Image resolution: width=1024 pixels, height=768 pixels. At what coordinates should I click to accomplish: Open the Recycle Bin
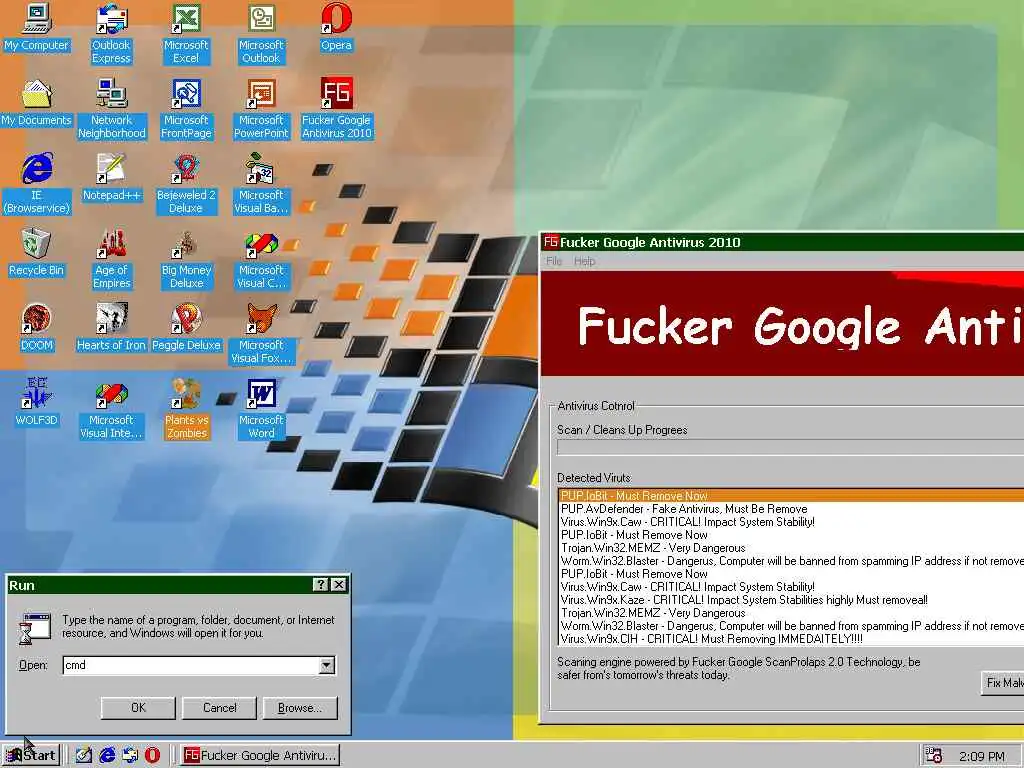(37, 253)
